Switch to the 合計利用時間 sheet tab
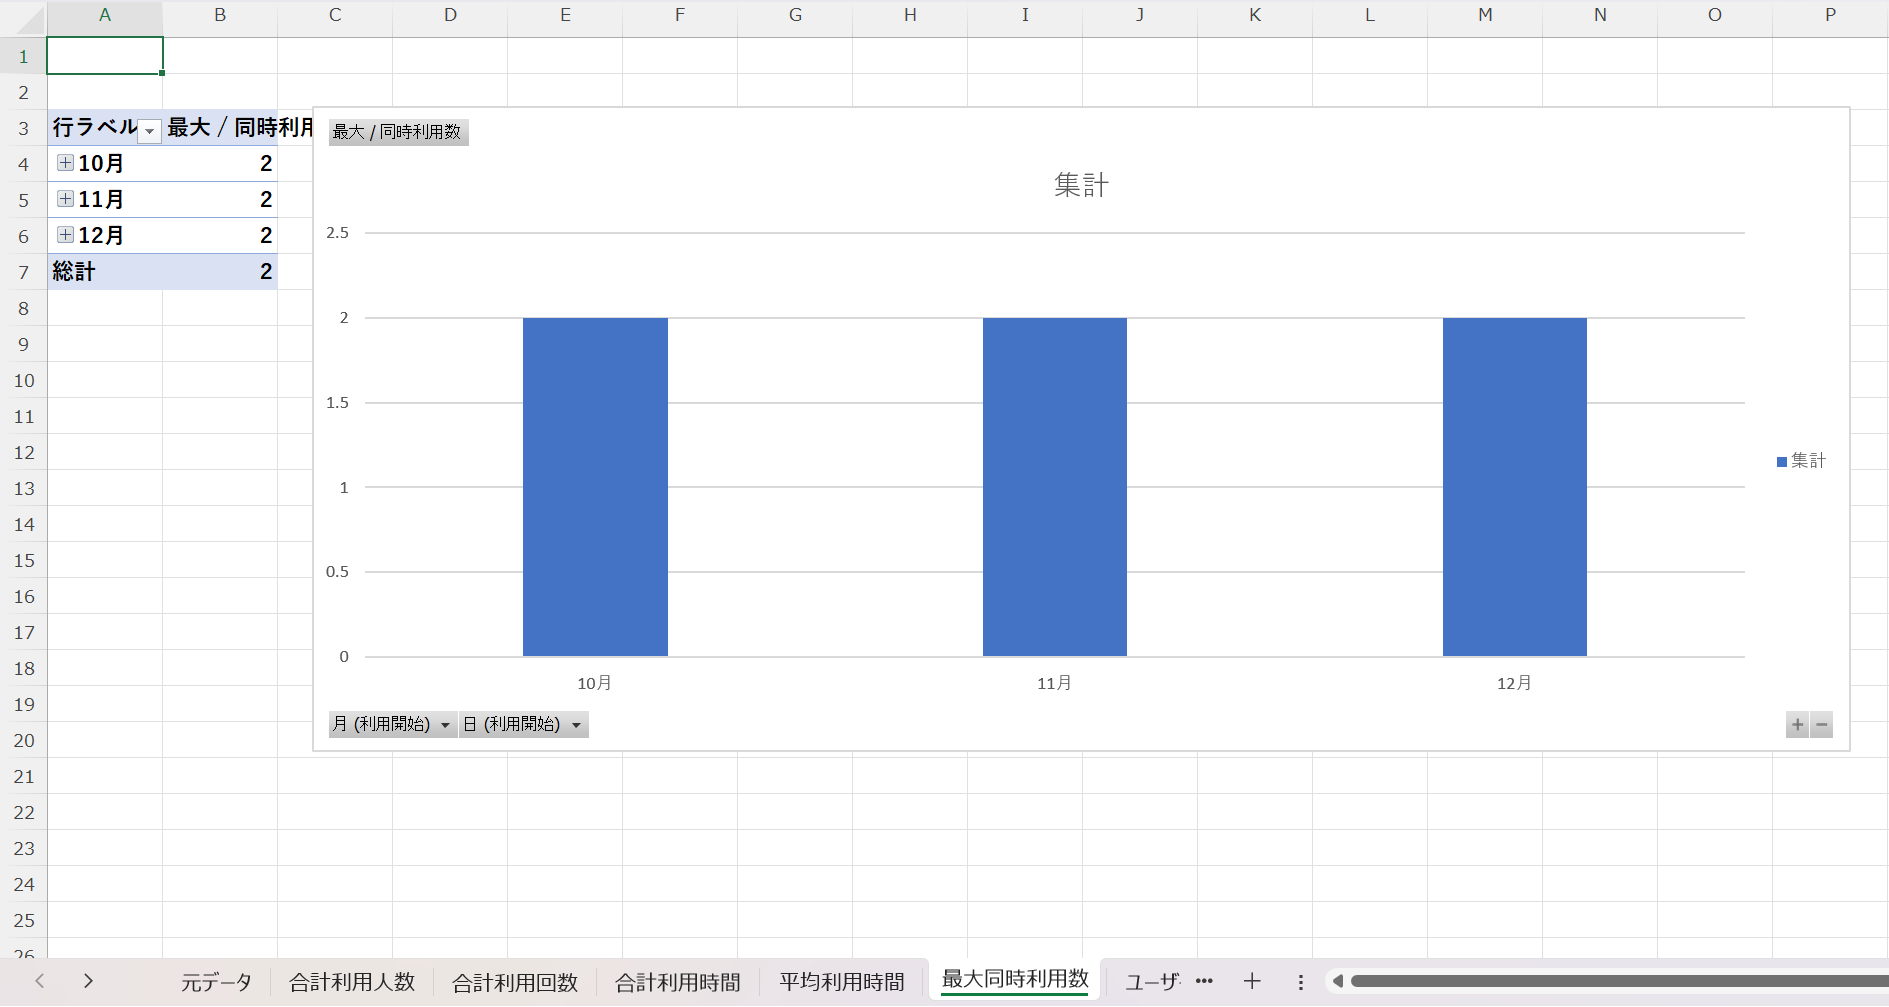The height and width of the screenshot is (1007, 1889). (677, 982)
